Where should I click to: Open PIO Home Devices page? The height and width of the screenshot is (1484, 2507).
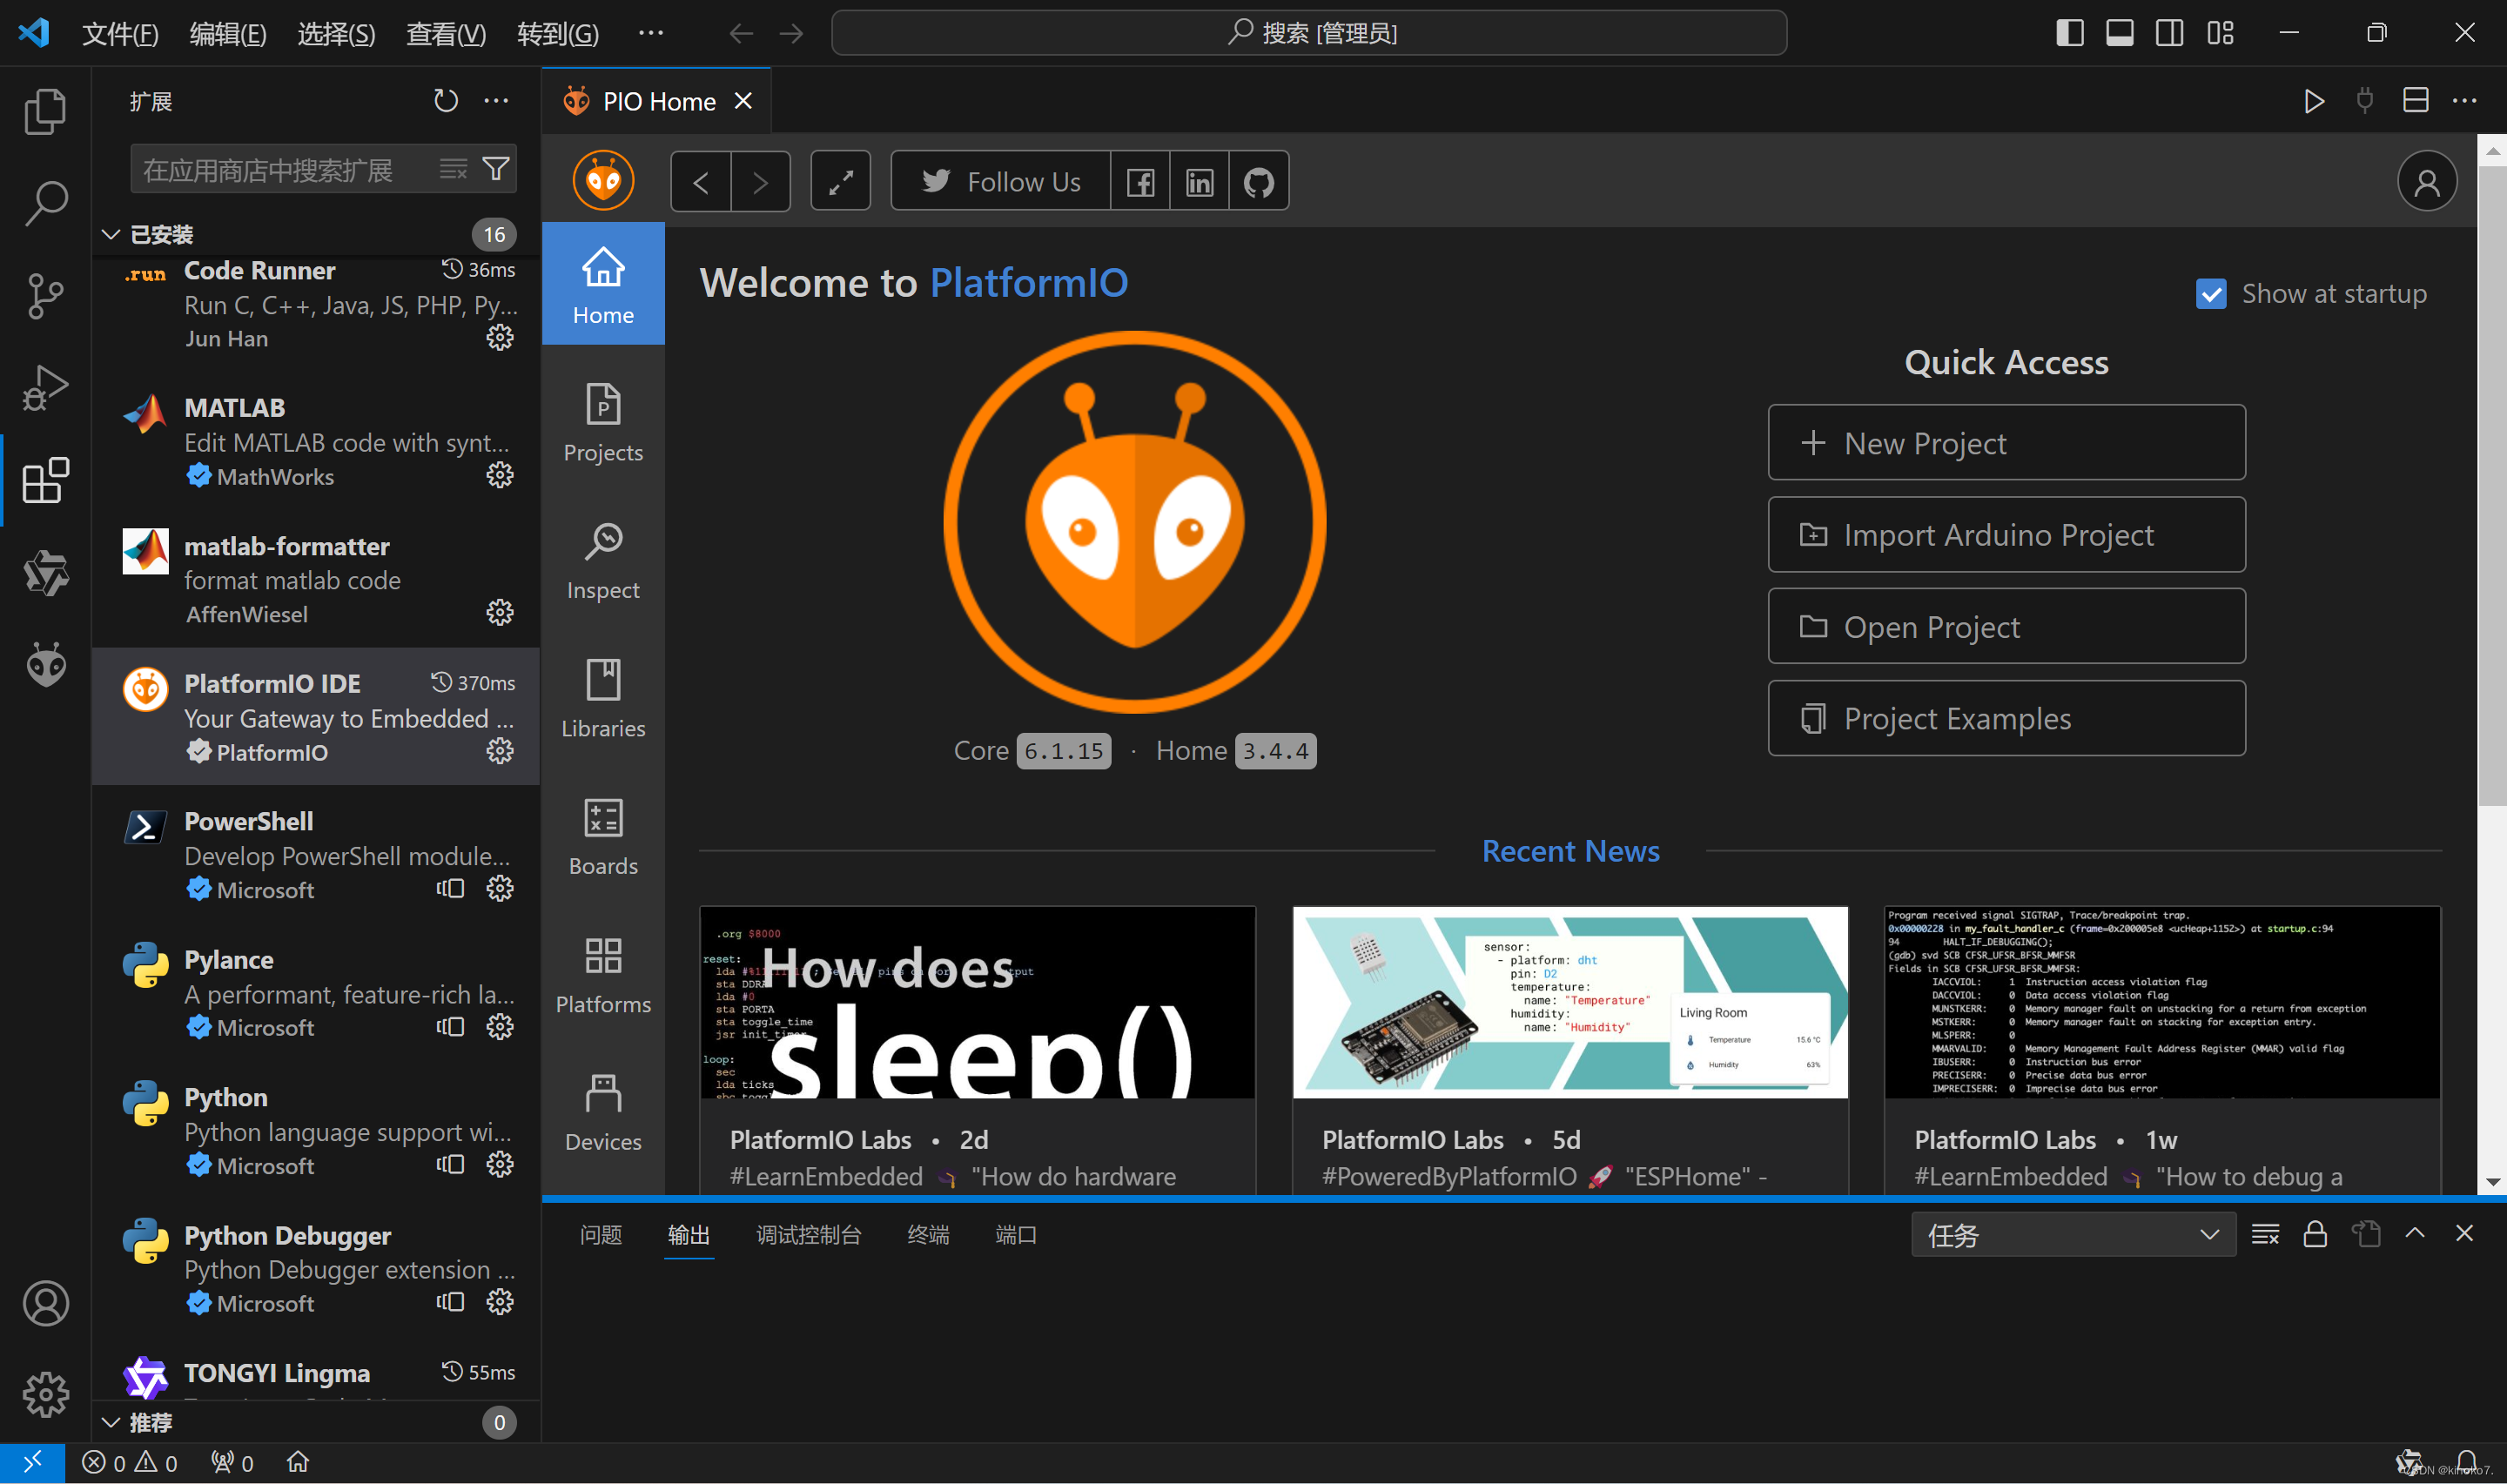coord(603,1113)
